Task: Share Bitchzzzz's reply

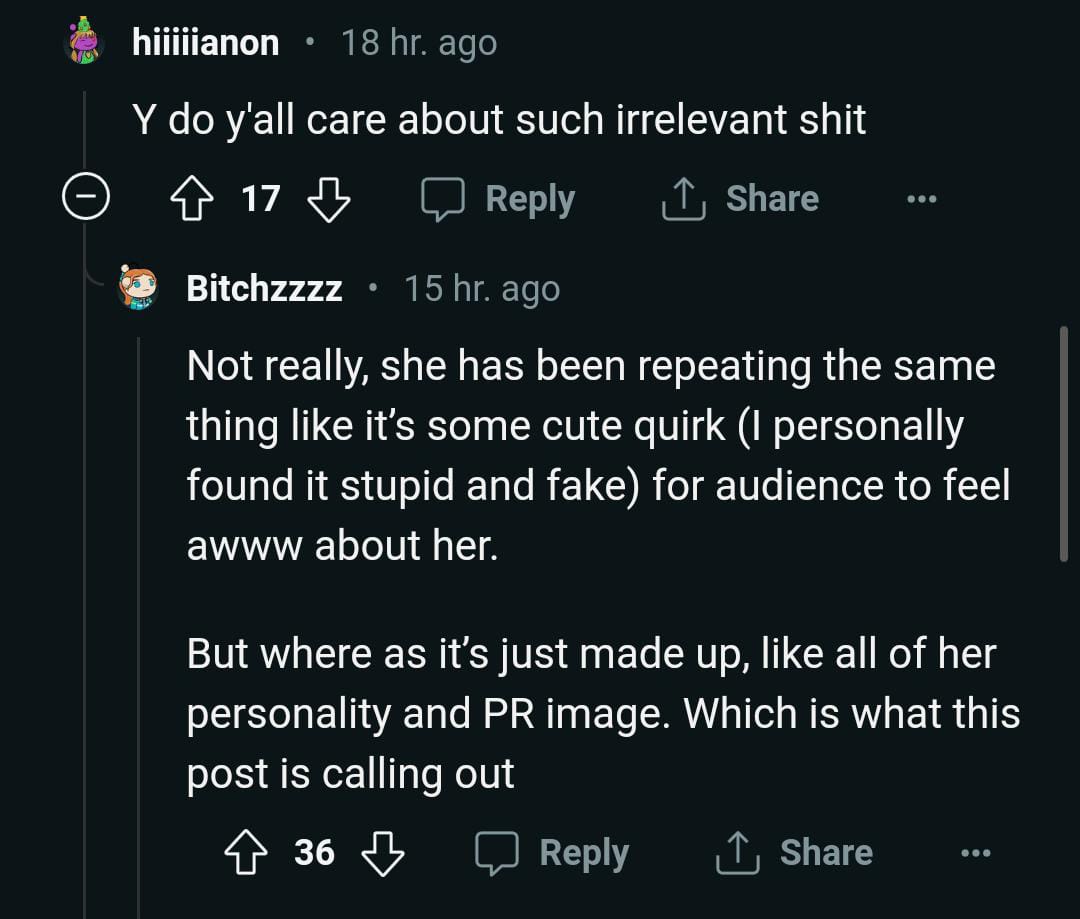Action: coord(825,853)
